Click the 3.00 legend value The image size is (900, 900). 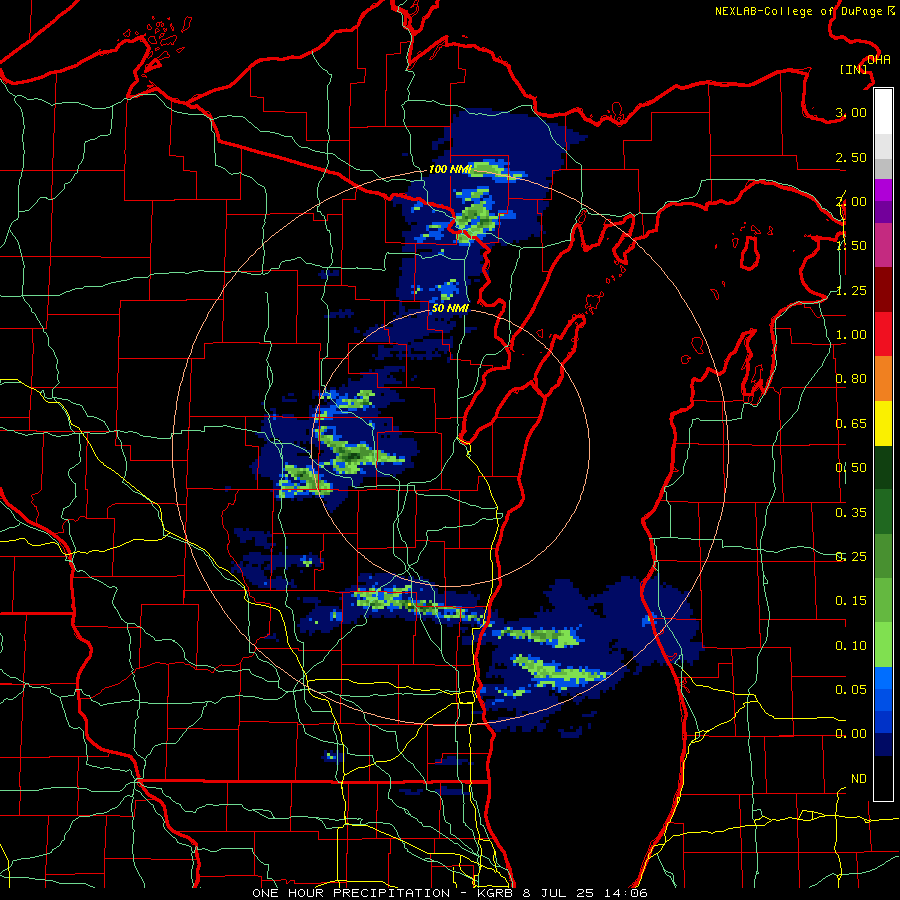pyautogui.click(x=851, y=112)
